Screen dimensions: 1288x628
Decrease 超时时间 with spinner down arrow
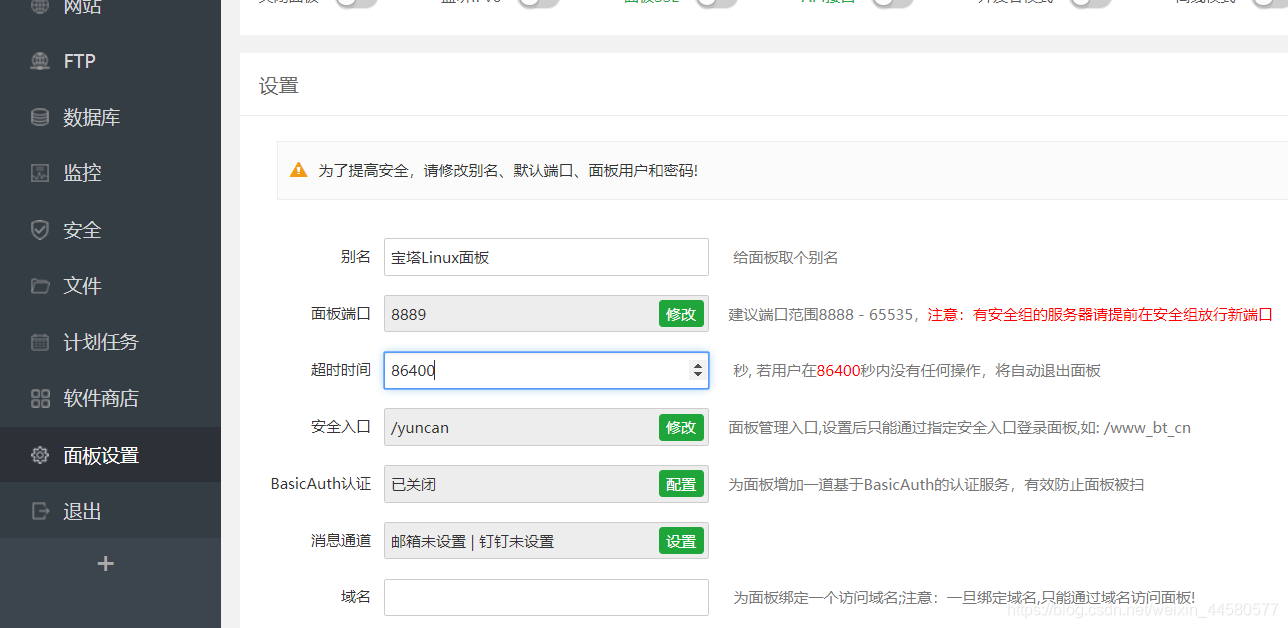tap(697, 375)
